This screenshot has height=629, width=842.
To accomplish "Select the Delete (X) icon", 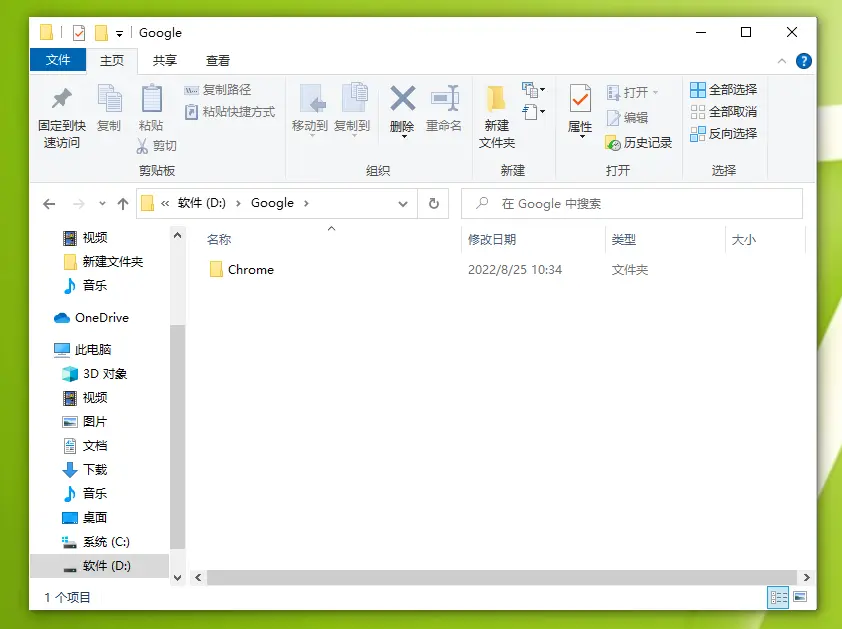I will [x=401, y=110].
